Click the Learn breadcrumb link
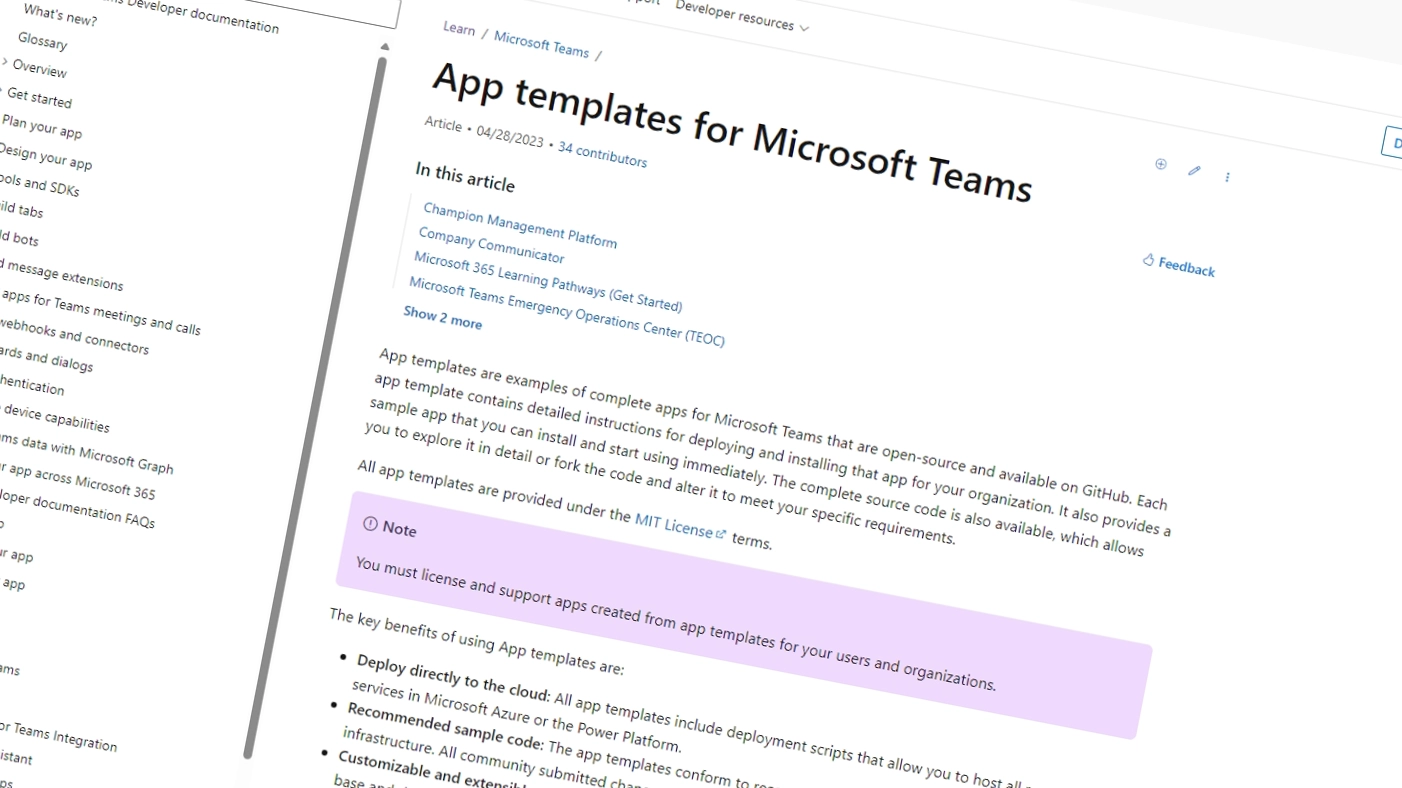The height and width of the screenshot is (788, 1402). (x=458, y=30)
